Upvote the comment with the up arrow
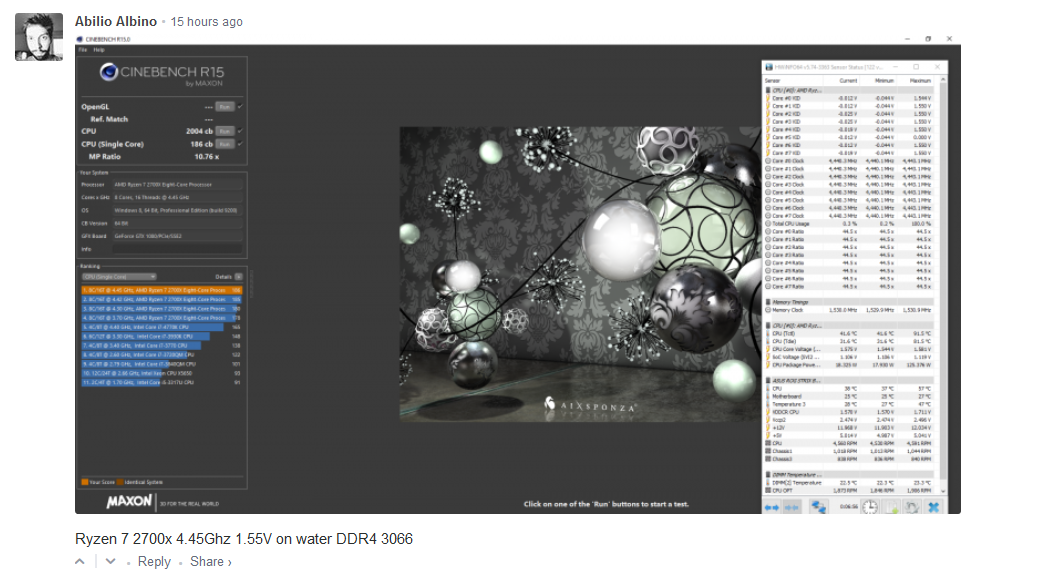1048x577 pixels. pos(81,562)
